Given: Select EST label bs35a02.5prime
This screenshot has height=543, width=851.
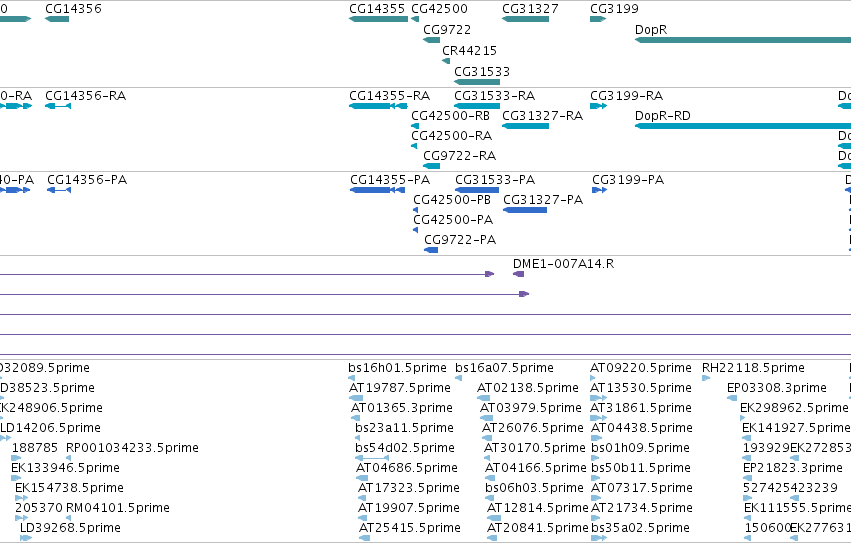Looking at the screenshot, I should (640, 528).
